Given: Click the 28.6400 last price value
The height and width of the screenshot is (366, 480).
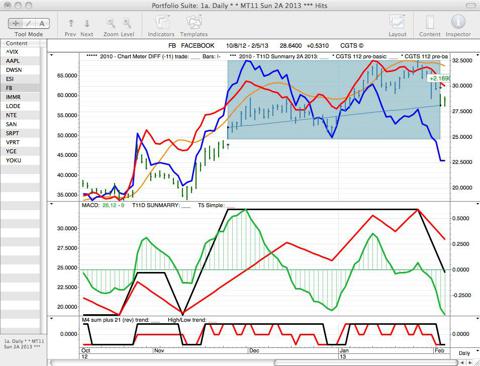Looking at the screenshot, I should pyautogui.click(x=291, y=46).
